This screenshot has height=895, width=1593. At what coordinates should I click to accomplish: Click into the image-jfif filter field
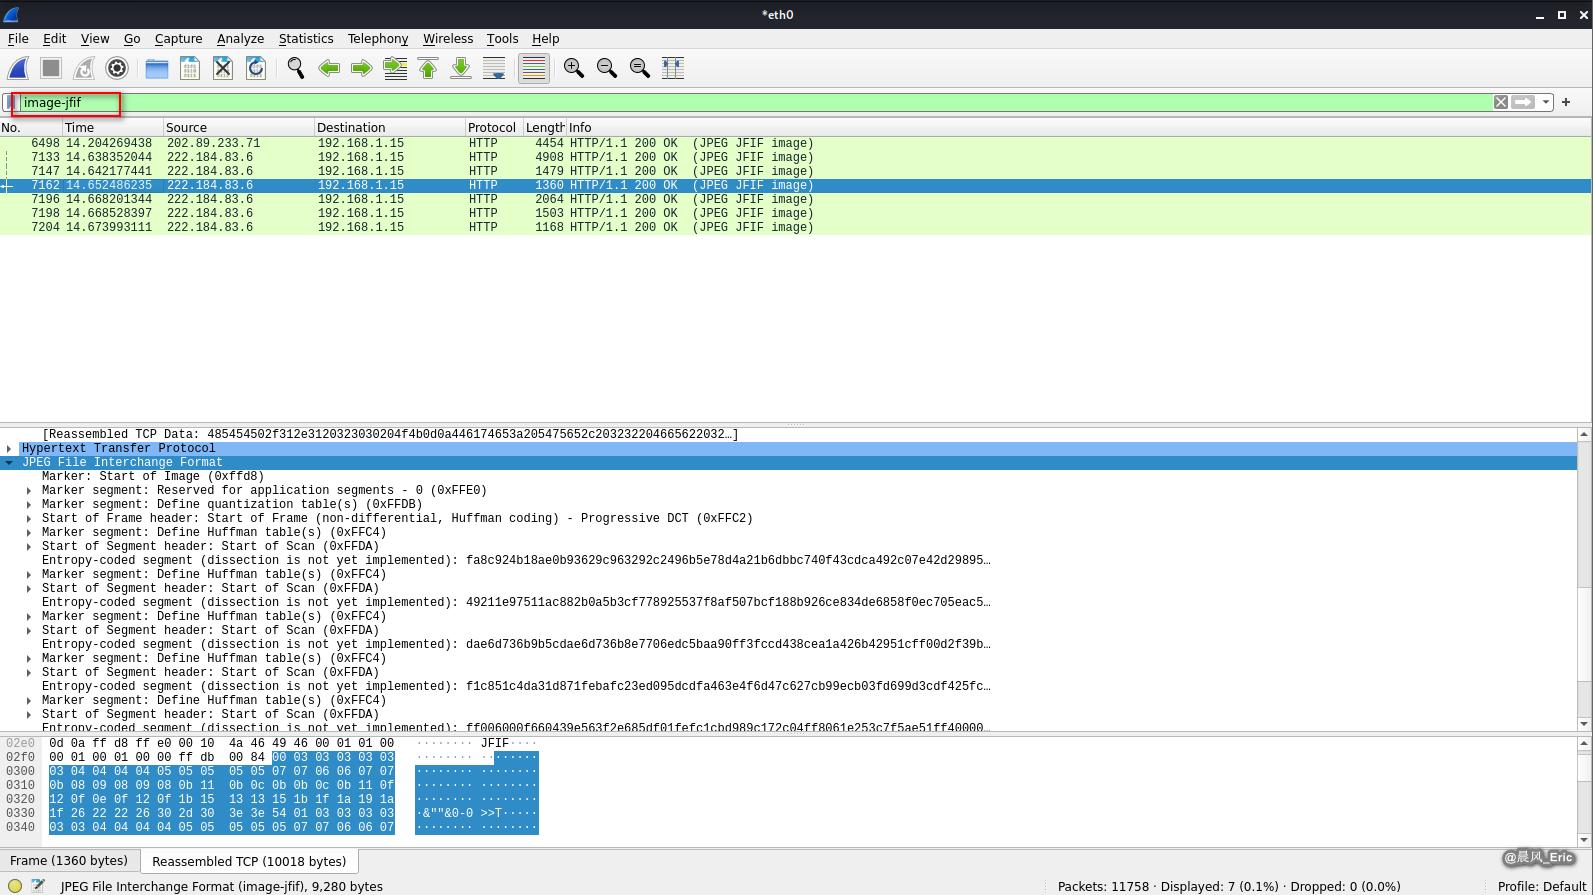(x=755, y=102)
